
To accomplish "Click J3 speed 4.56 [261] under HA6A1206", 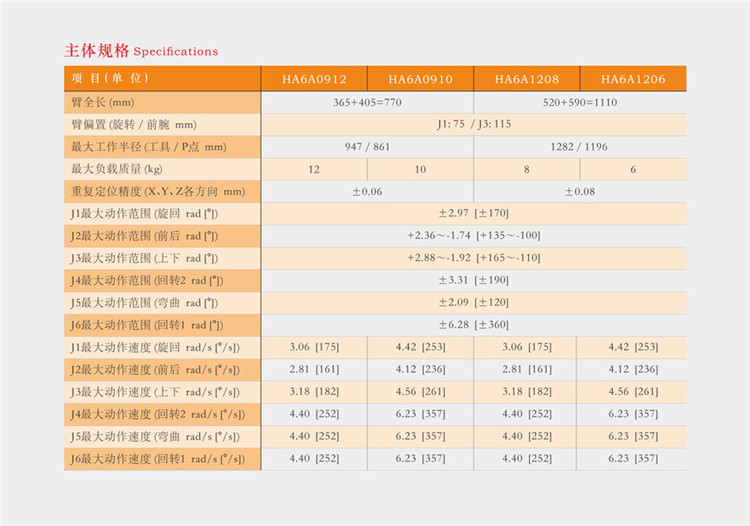I will pos(633,392).
